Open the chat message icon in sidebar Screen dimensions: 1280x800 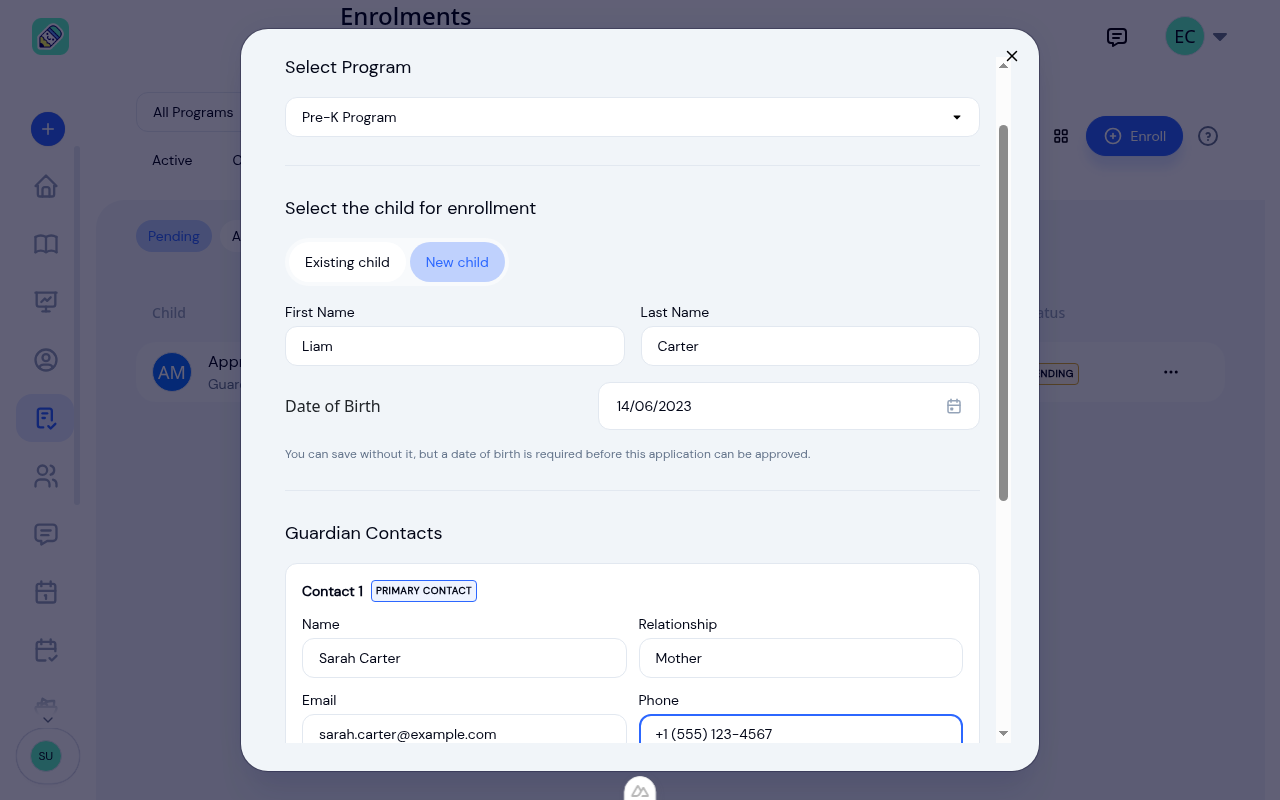click(x=46, y=534)
